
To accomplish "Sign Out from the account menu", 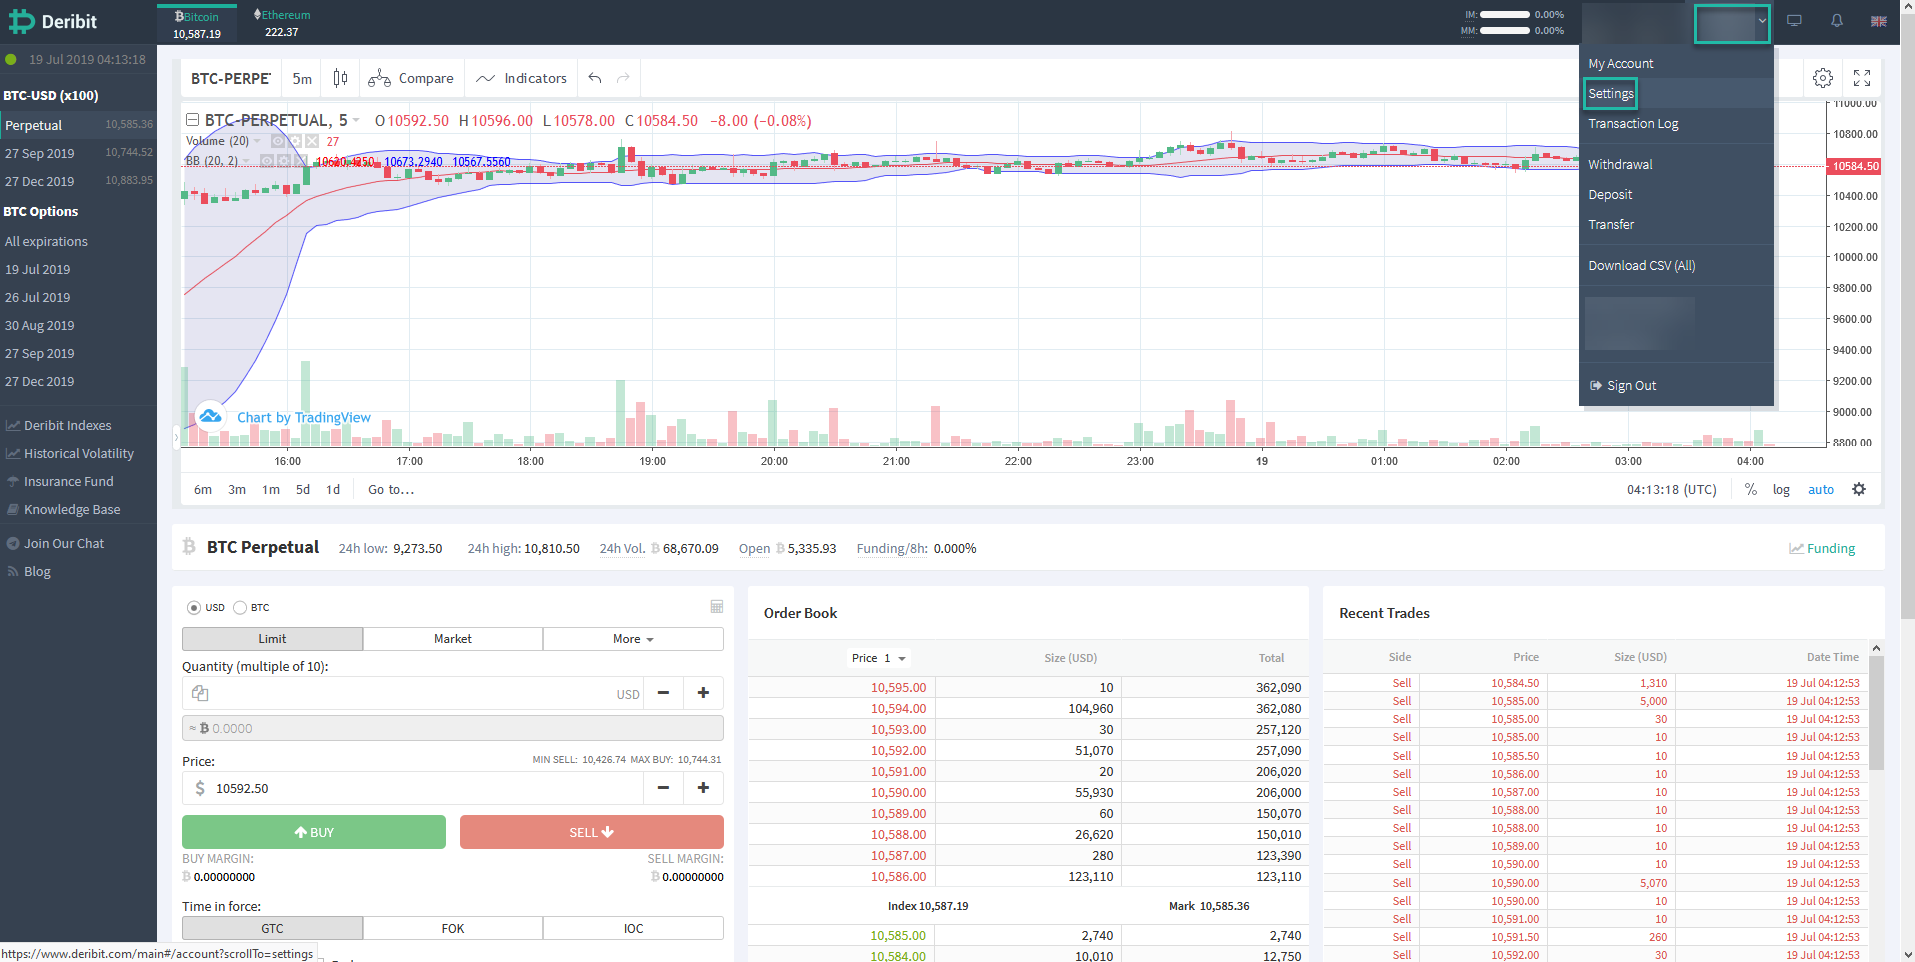I will tap(1630, 385).
